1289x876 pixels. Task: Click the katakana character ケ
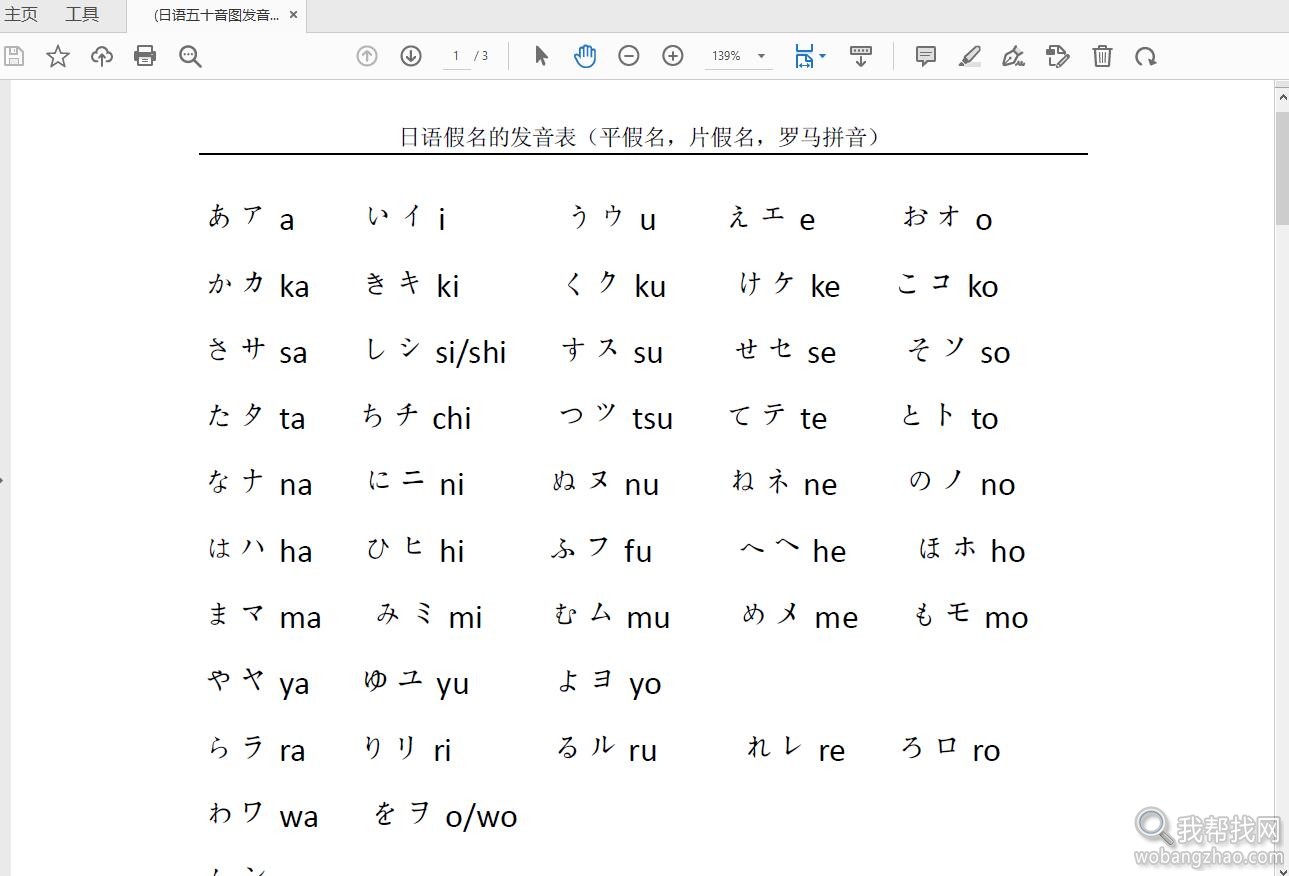(x=784, y=282)
